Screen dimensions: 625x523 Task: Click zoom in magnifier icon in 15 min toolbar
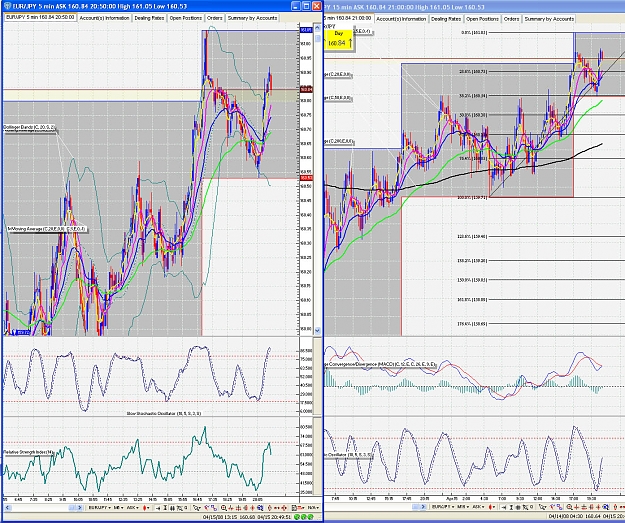569,507
